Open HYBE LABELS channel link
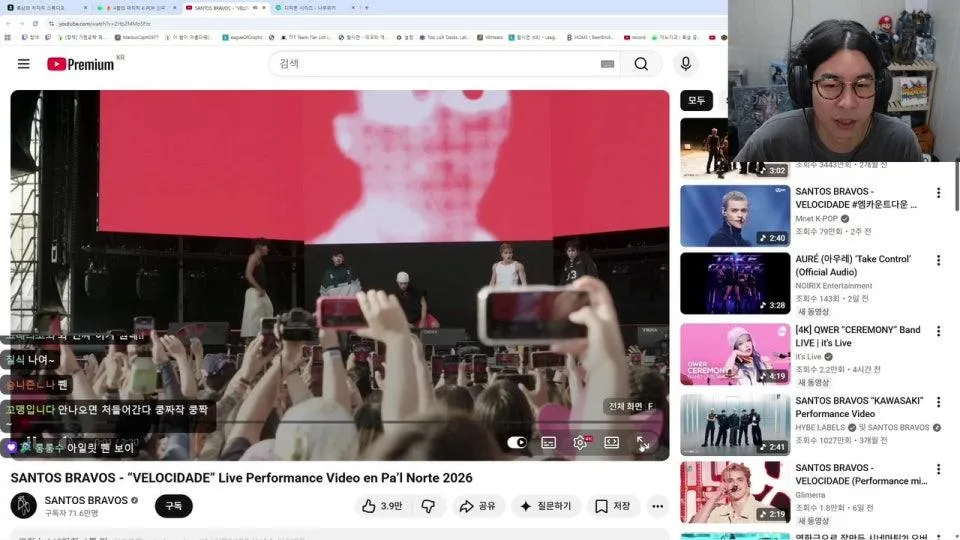Screen dimensions: 960x540 (820, 427)
